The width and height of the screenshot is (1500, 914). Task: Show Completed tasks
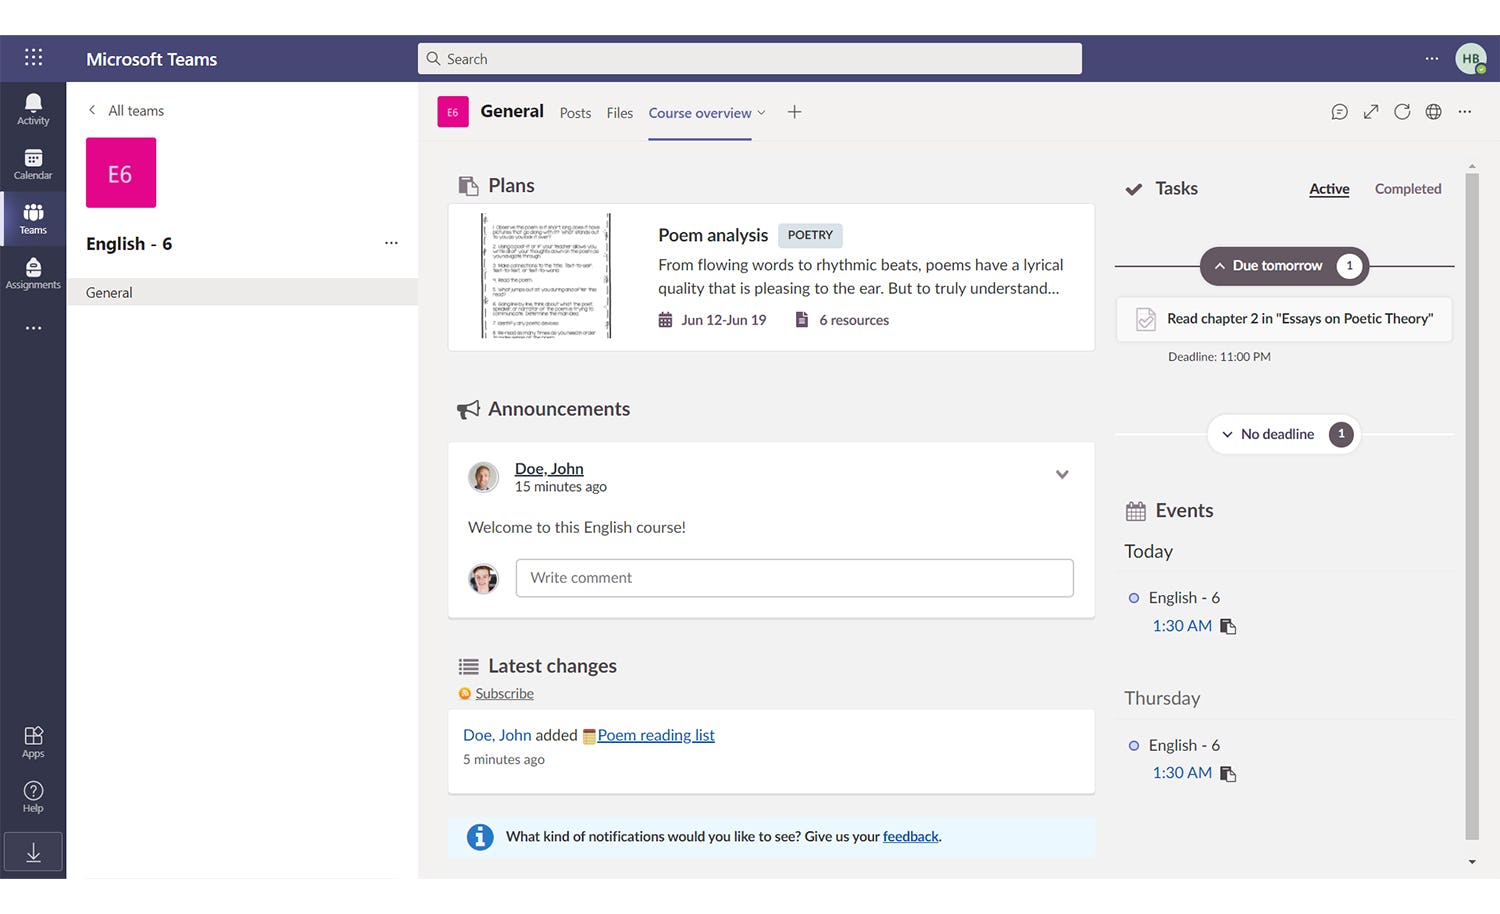[x=1408, y=188]
